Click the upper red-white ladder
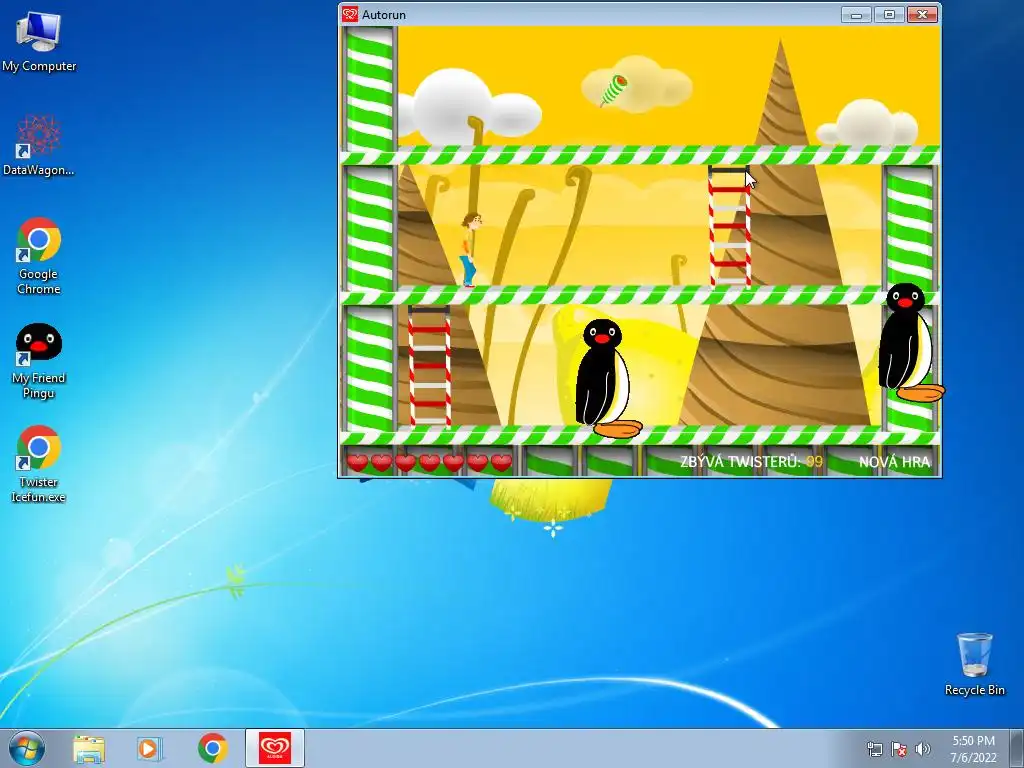 729,227
